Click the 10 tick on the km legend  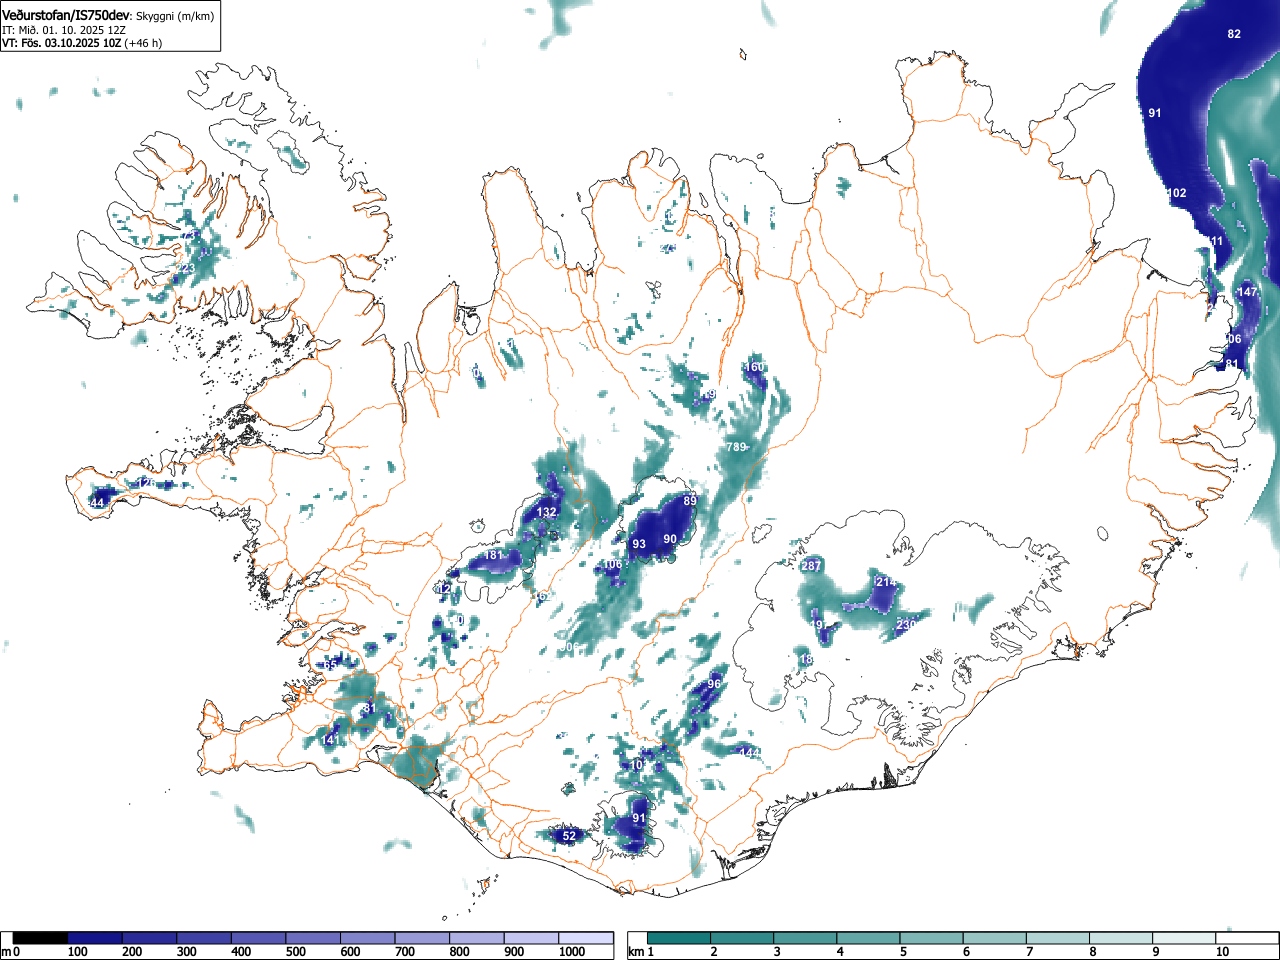click(x=1222, y=952)
